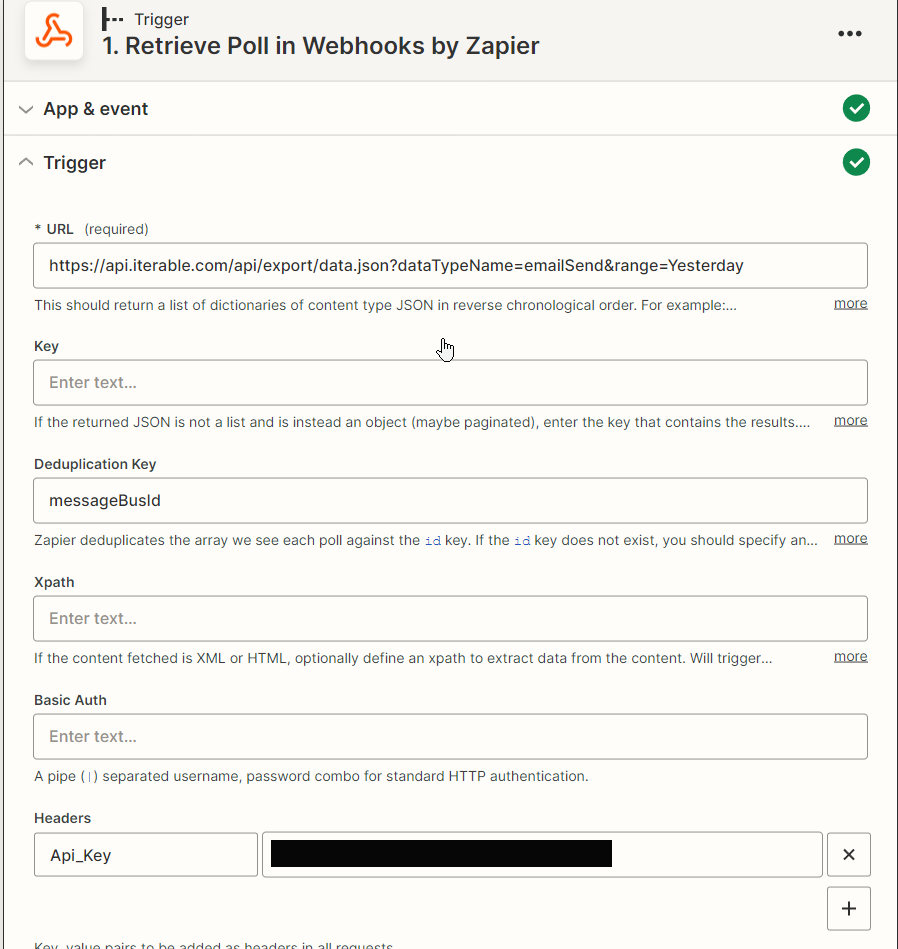Click the URL input field

[450, 266]
